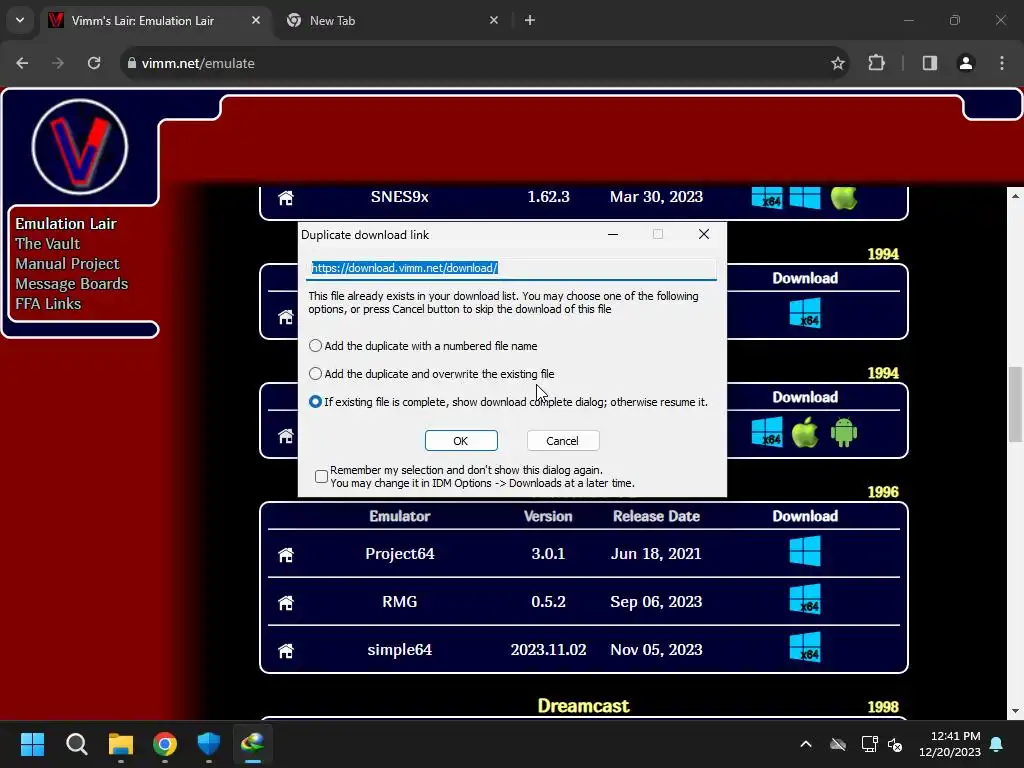This screenshot has height=768, width=1024.
Task: Select add duplicate and overwrite existing file
Action: click(315, 374)
